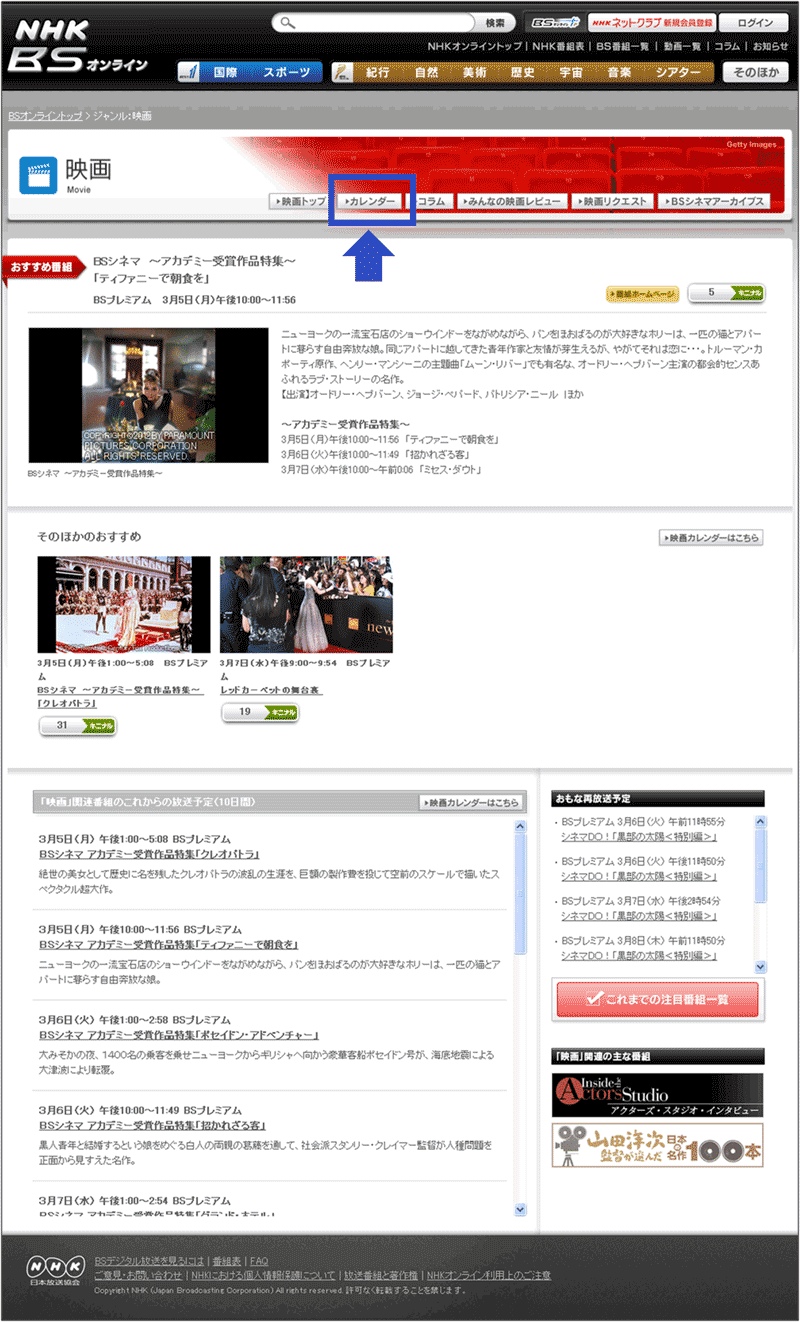
Task: Open the 音楽 genre tab
Action: (x=620, y=72)
